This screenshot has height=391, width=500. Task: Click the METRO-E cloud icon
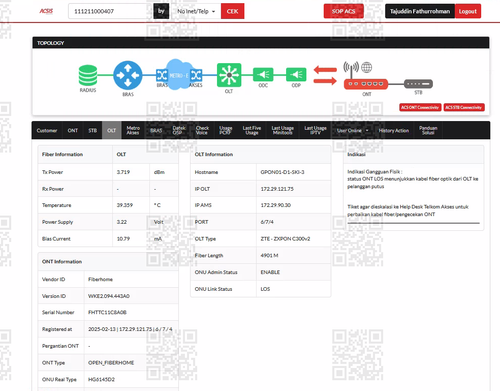(x=179, y=75)
